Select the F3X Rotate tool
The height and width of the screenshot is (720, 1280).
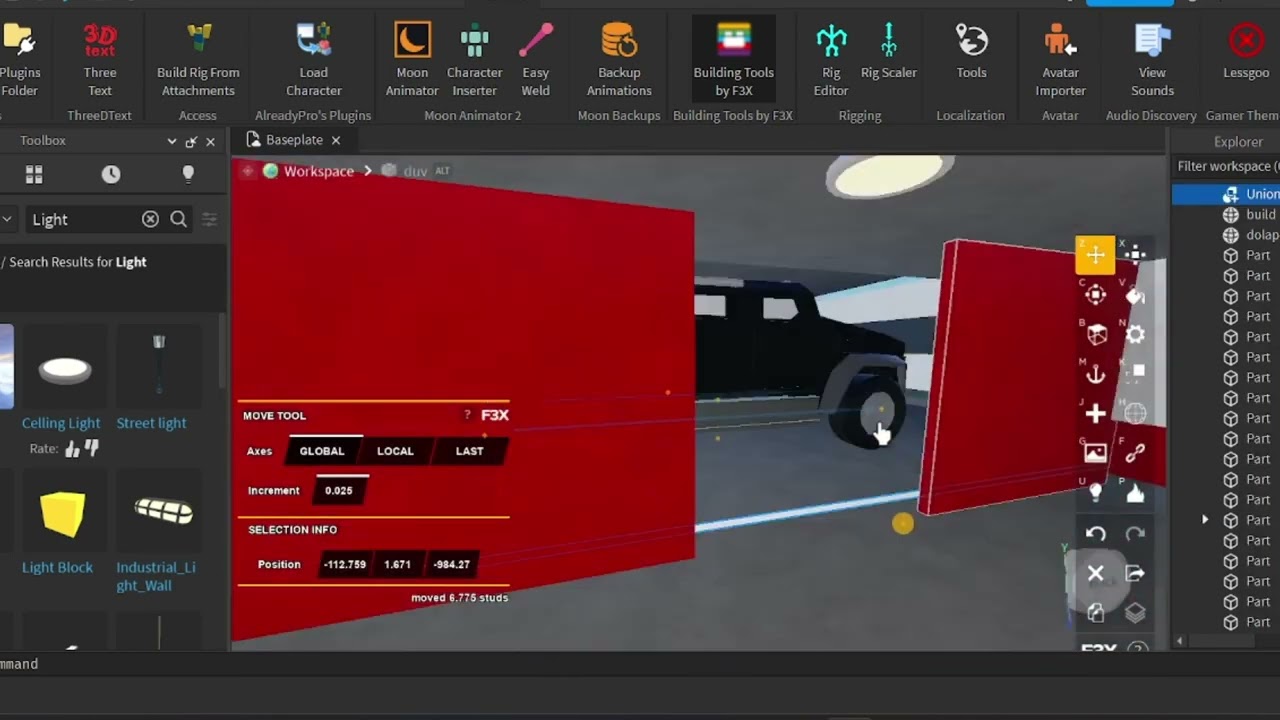coord(1095,295)
